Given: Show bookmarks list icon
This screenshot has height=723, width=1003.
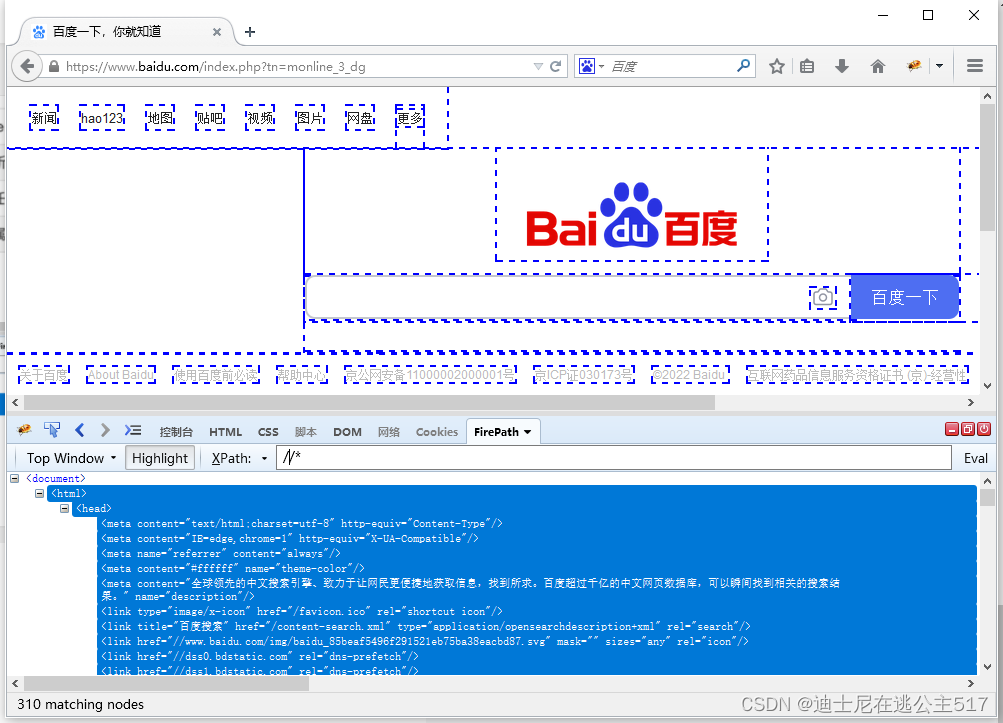Looking at the screenshot, I should pos(807,66).
